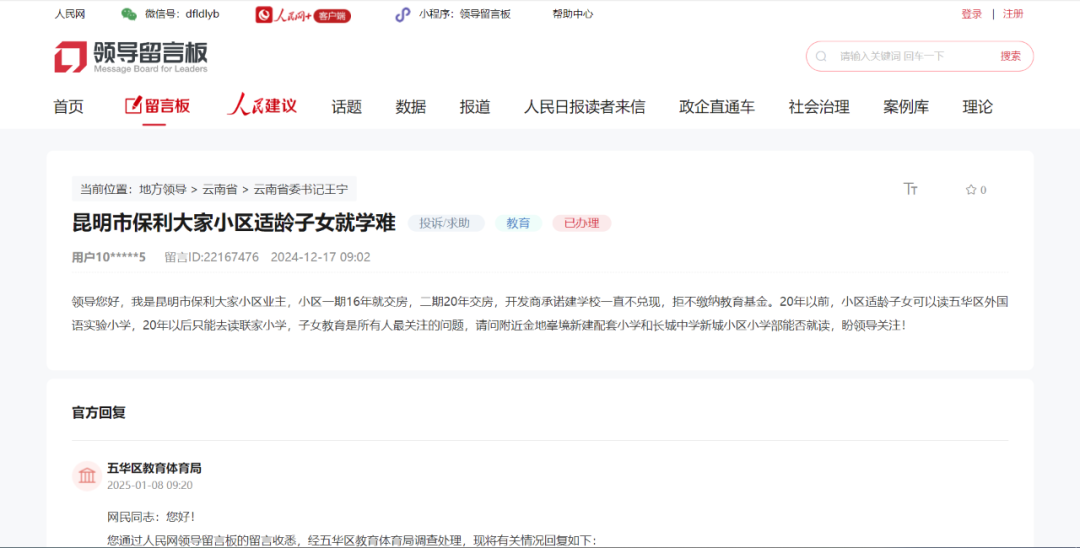Click 地方领导 in breadcrumb
The image size is (1080, 548).
click(163, 189)
